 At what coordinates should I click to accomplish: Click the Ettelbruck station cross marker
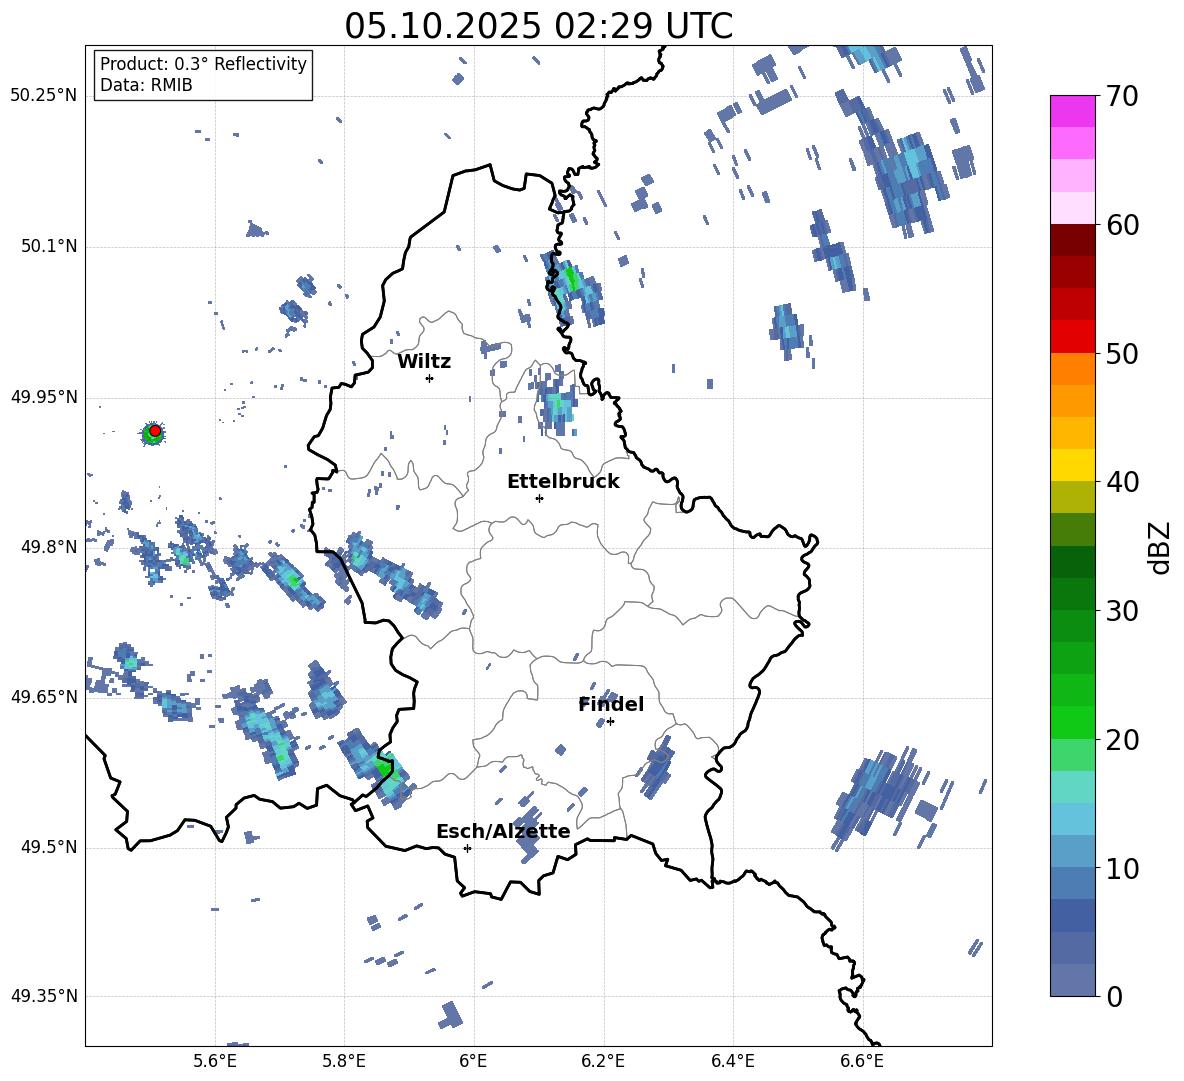point(539,498)
